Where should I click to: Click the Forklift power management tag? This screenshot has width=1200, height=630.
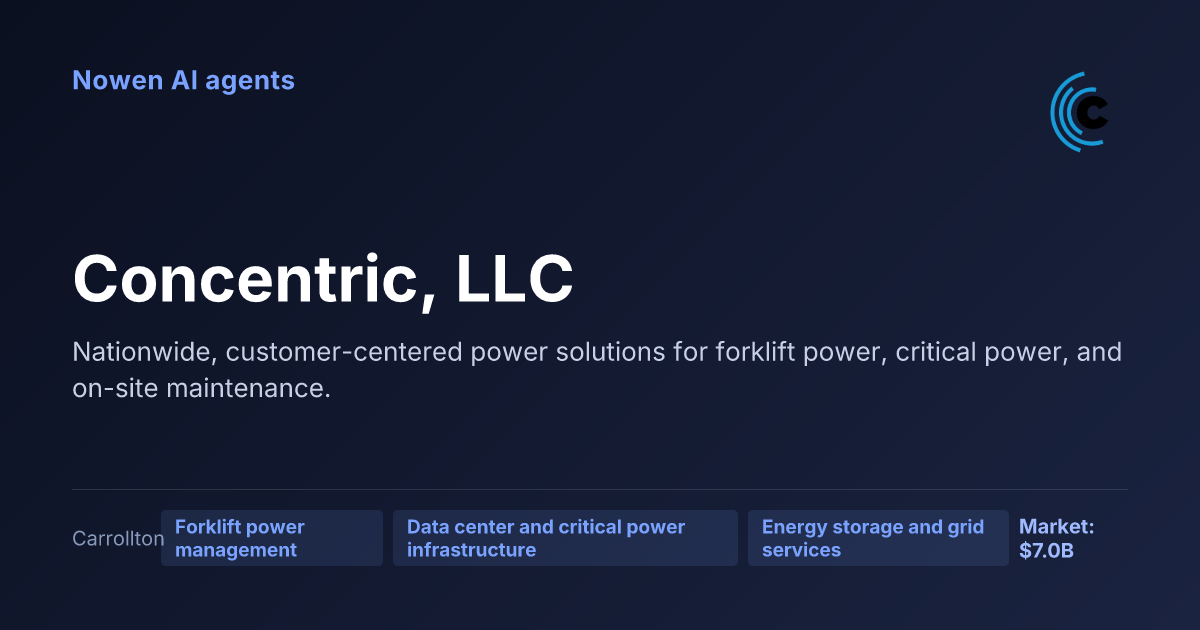(272, 538)
